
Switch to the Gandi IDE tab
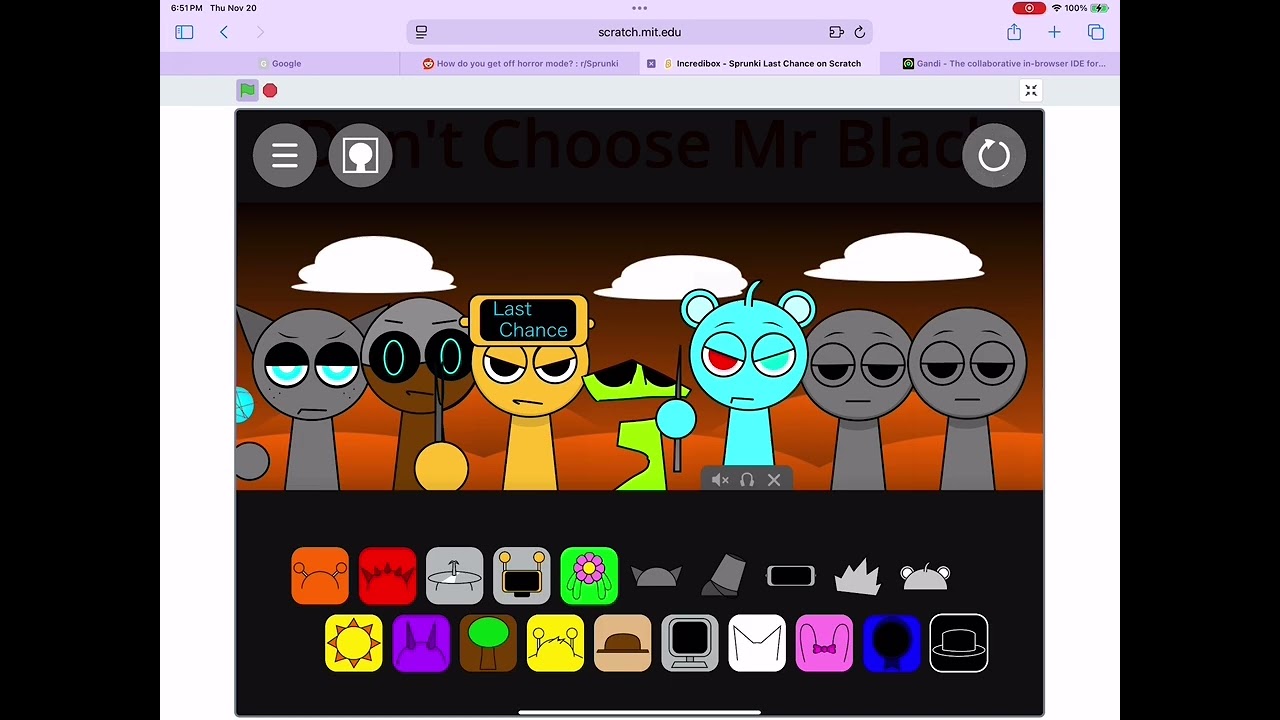(1000, 63)
